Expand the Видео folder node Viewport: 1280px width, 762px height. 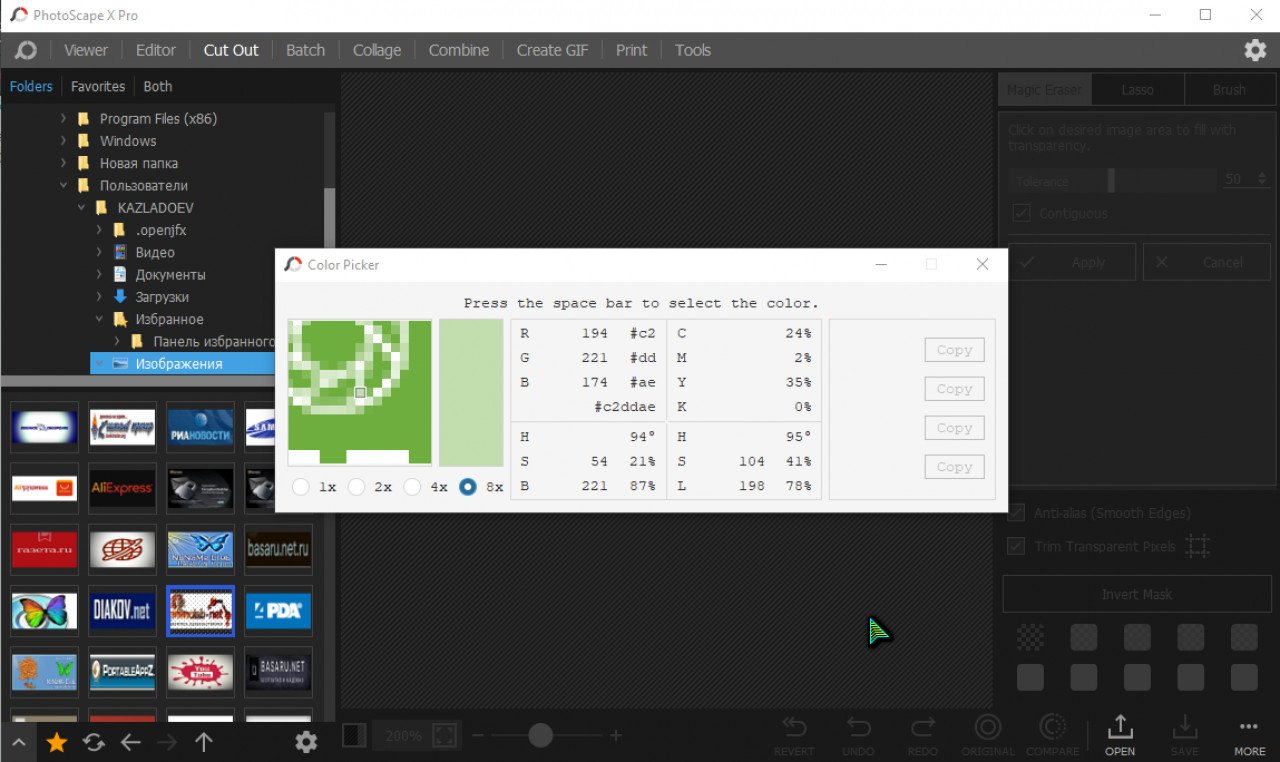coord(100,253)
